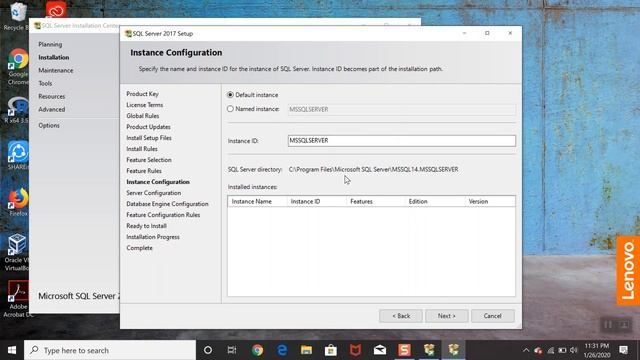
Task: Maximize the SQL Server 2017 Setup window
Action: (x=487, y=33)
